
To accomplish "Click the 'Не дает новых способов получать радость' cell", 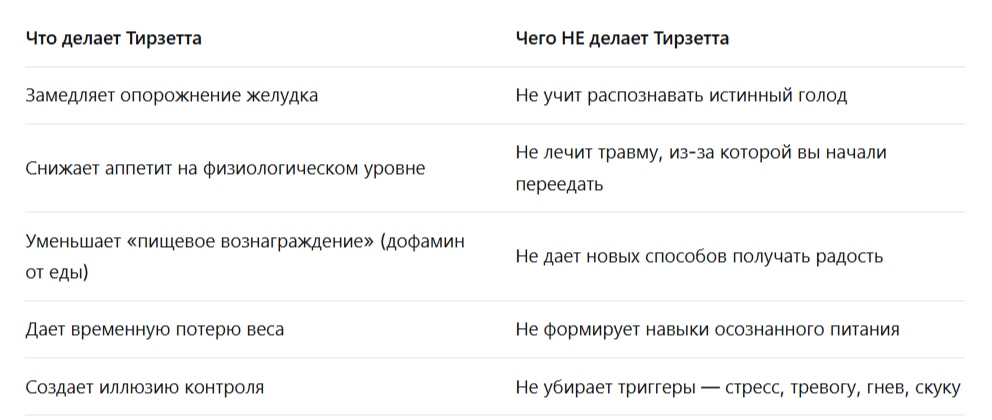I will pyautogui.click(x=699, y=257).
